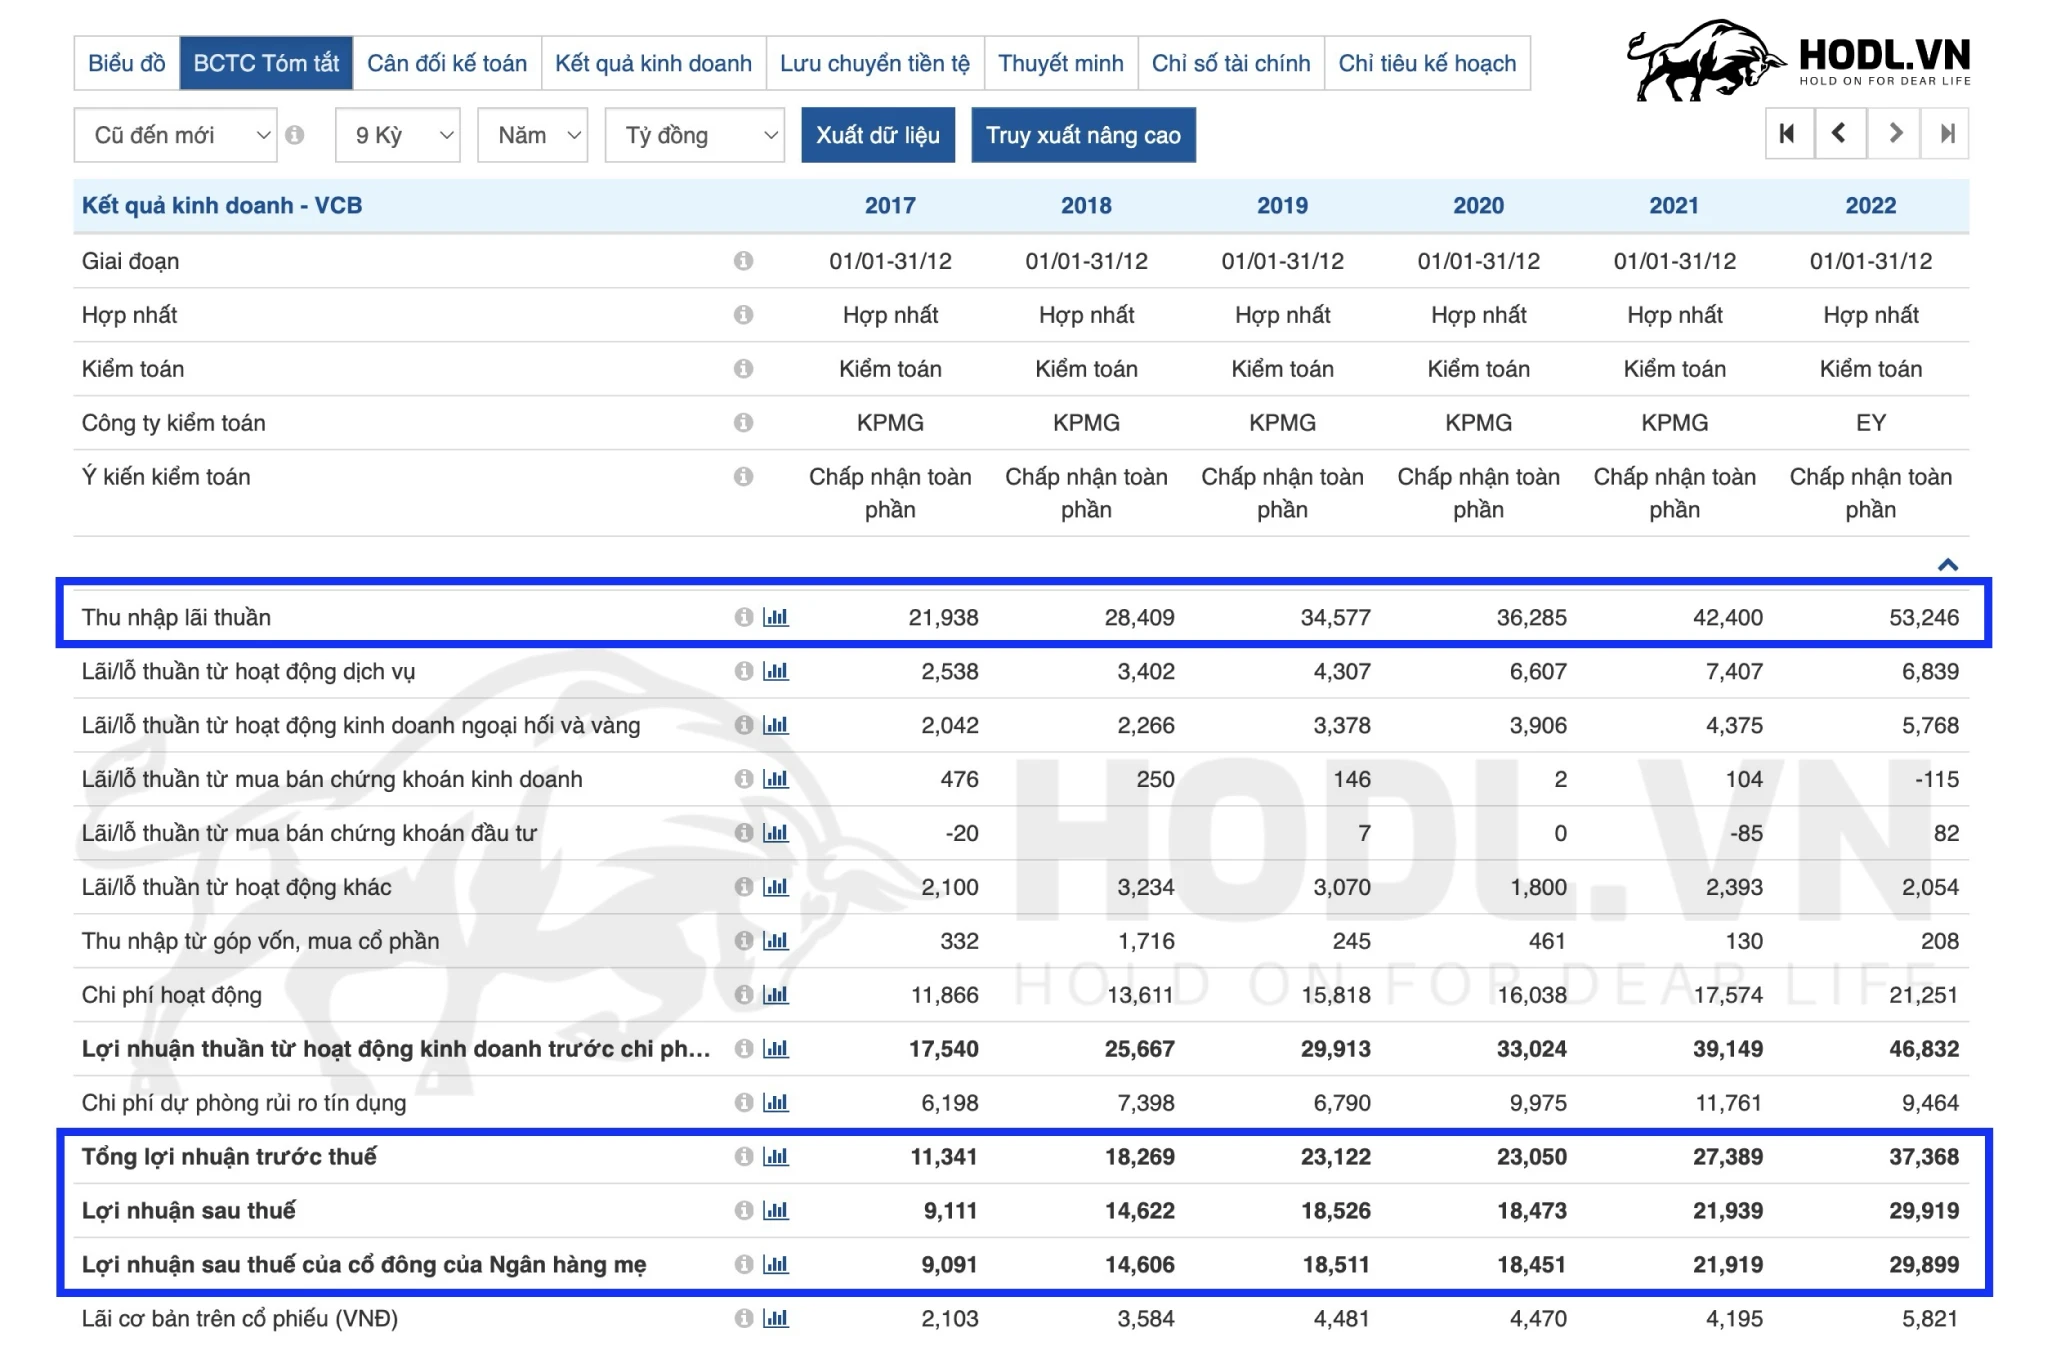Open the Tỷ đồng unit dropdown
This screenshot has width=2048, height=1363.
[695, 135]
